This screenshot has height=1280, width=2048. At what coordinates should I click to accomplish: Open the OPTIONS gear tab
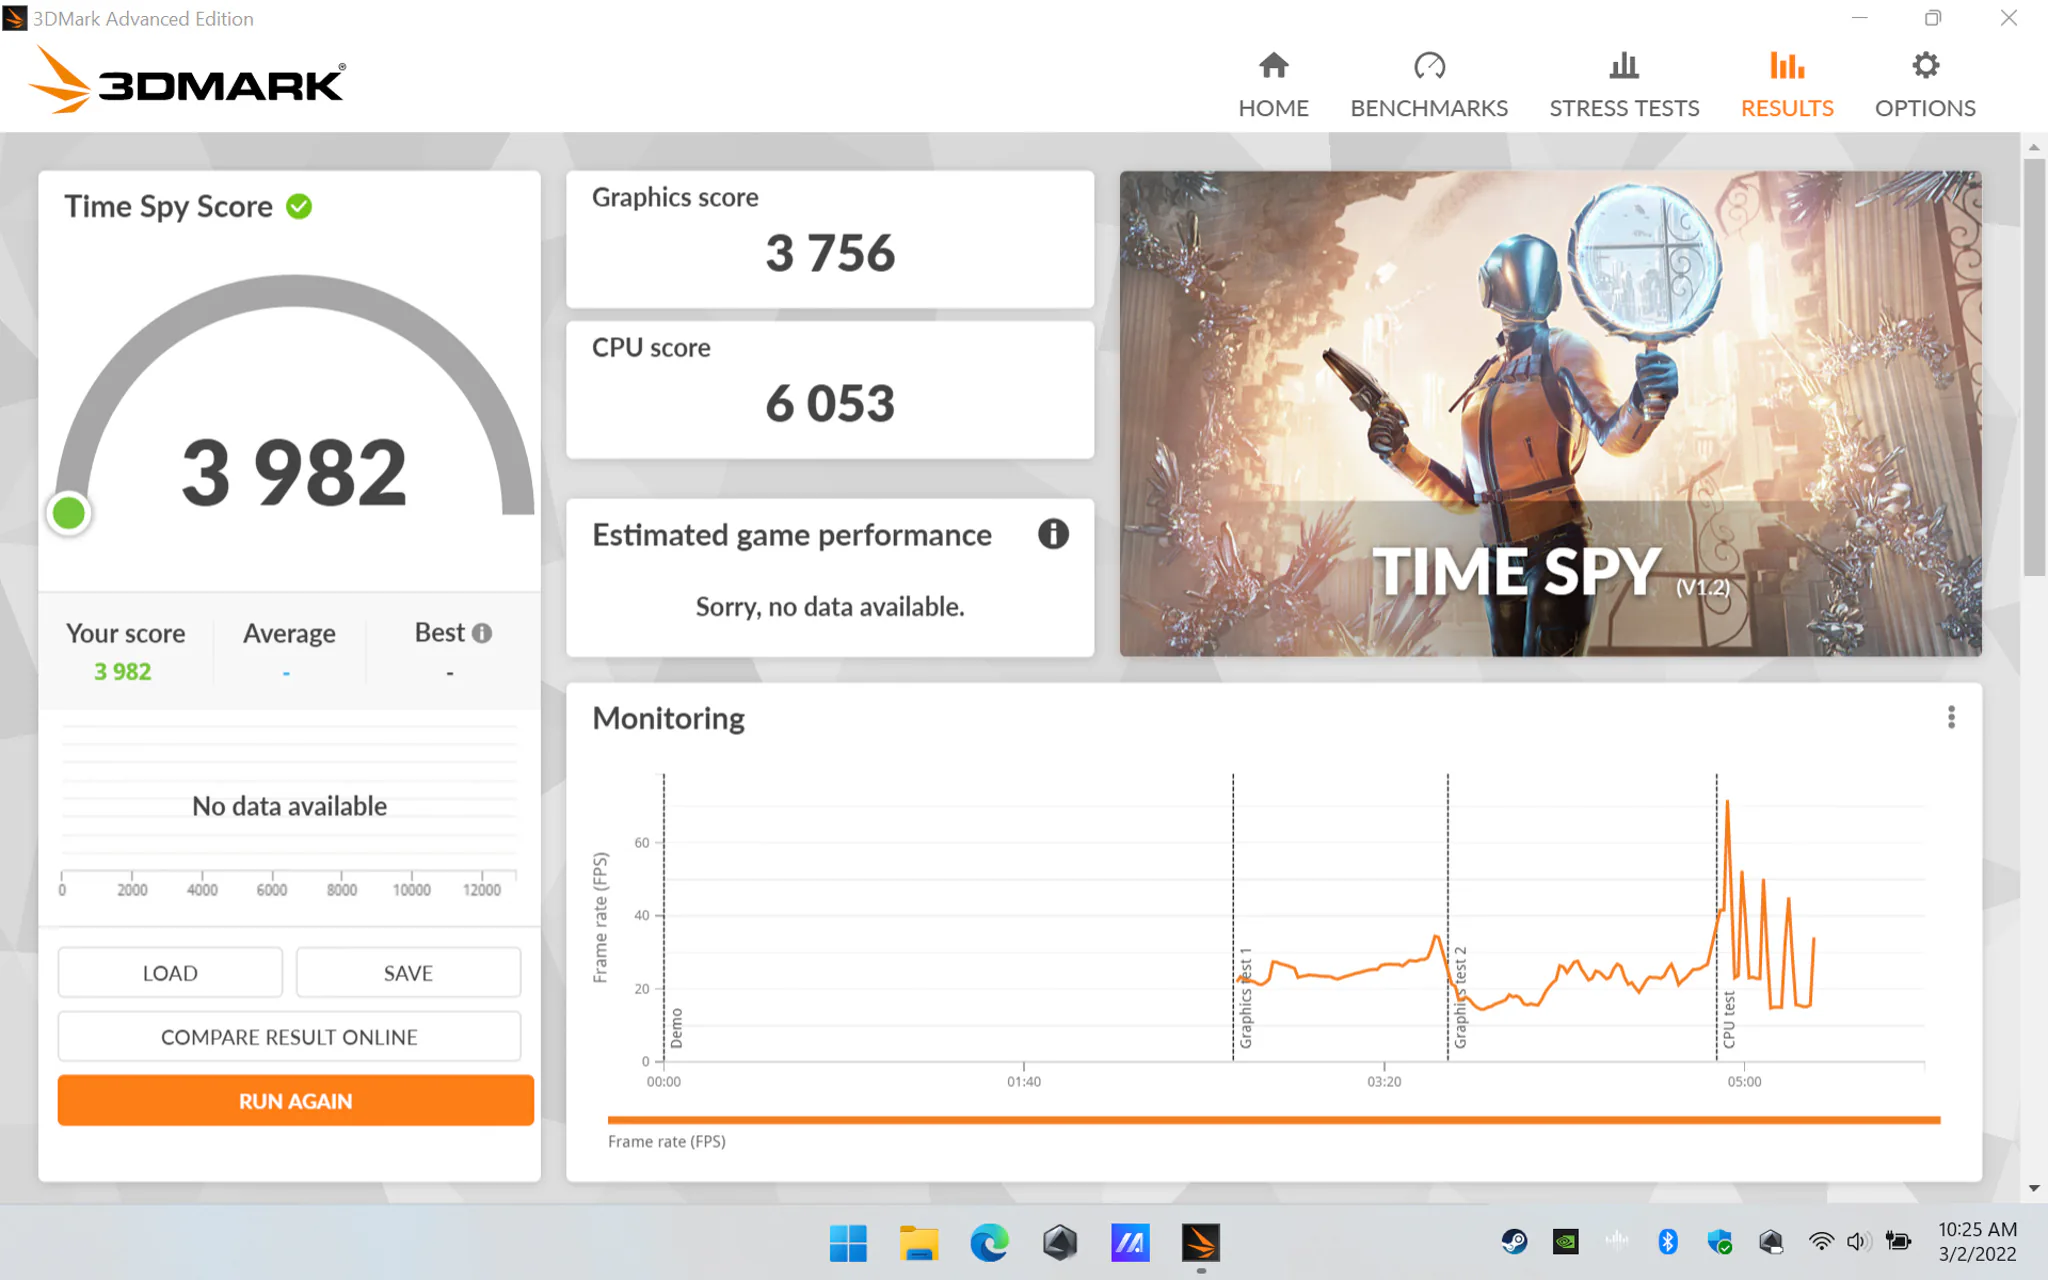[1925, 85]
